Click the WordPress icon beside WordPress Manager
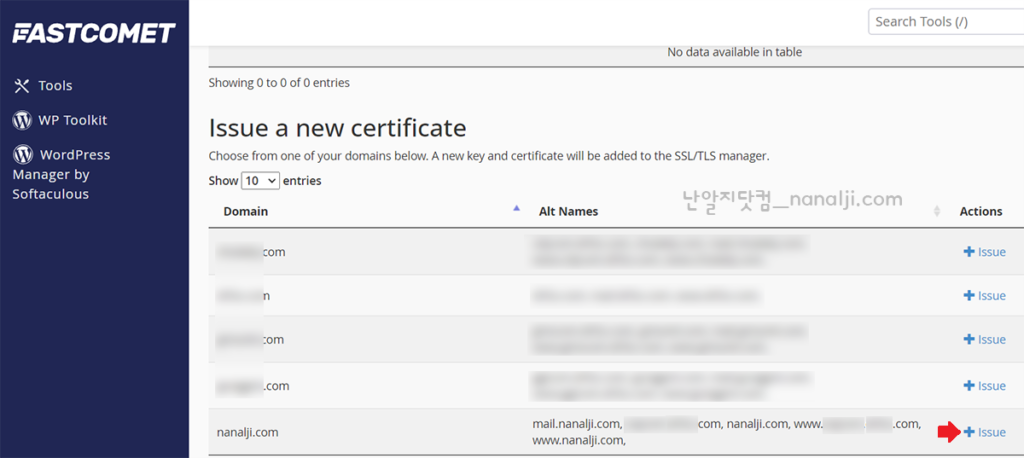 coord(22,155)
